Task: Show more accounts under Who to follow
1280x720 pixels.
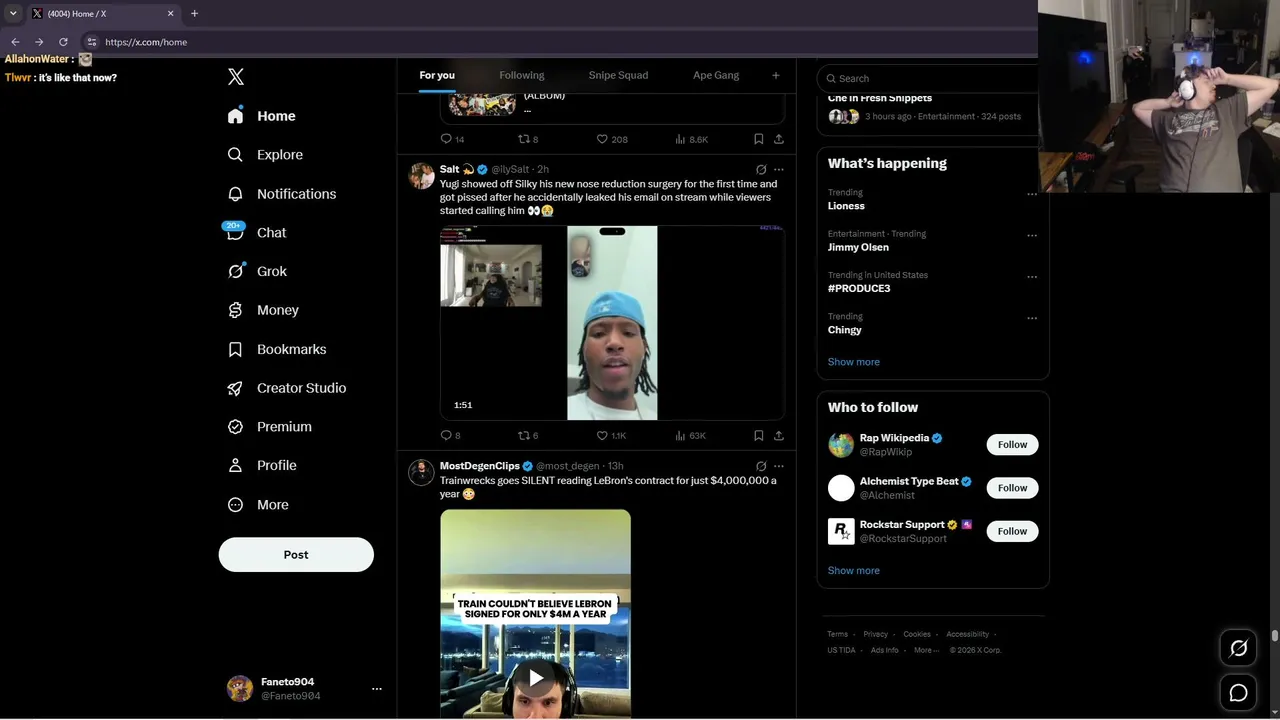Action: tap(854, 571)
